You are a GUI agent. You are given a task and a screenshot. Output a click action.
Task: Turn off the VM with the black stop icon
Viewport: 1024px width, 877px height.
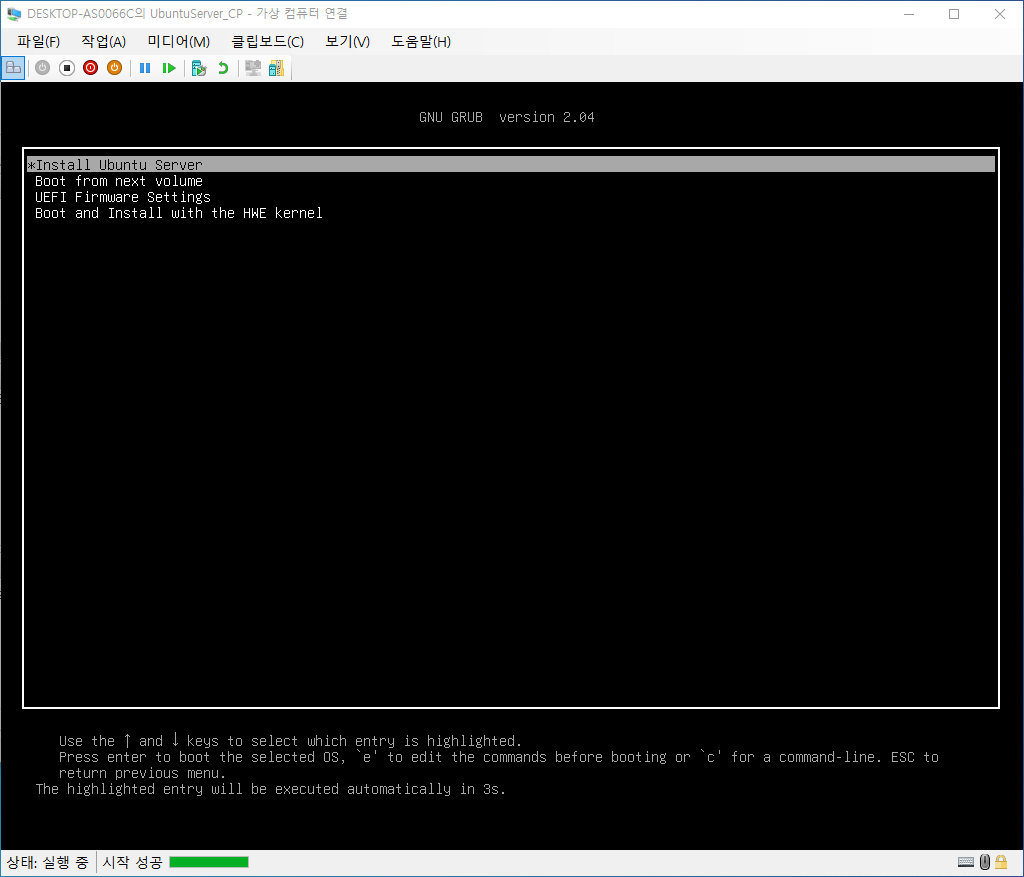67,68
